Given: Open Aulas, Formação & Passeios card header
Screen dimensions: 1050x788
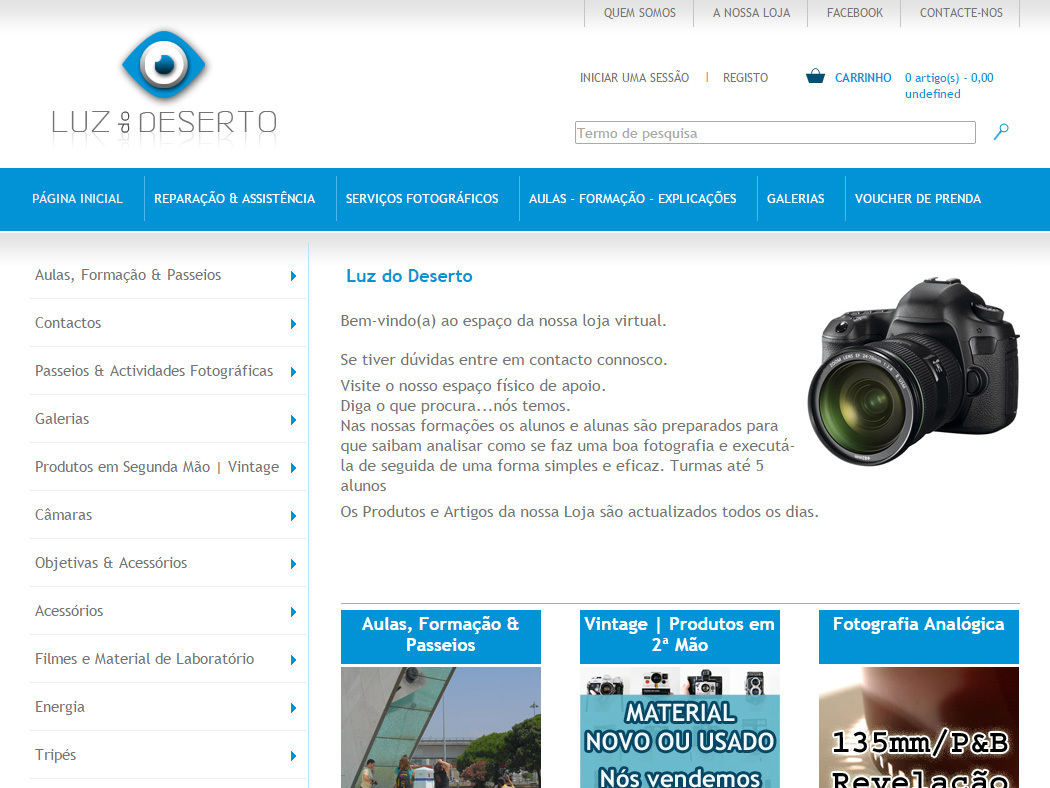Looking at the screenshot, I should [441, 636].
